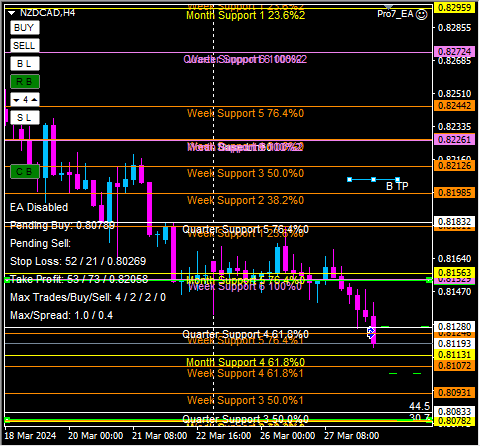Click the Week Support 3 50.0%1 label

pyautogui.click(x=246, y=400)
